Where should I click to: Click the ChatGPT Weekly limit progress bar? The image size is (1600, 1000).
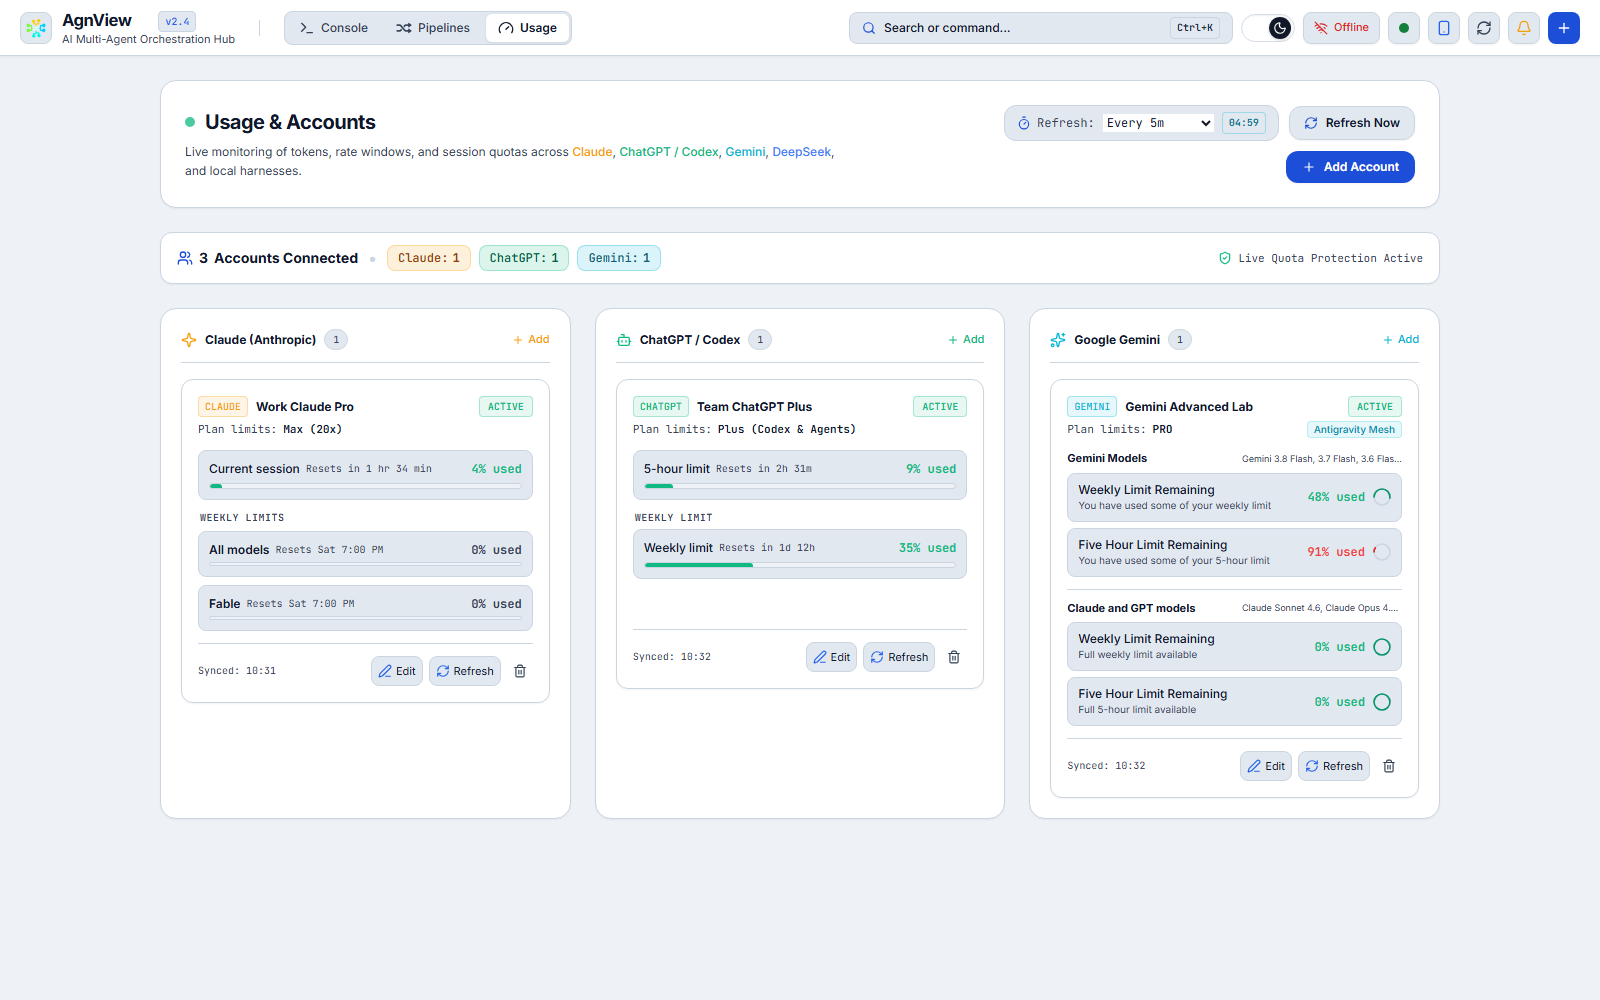[x=800, y=565]
